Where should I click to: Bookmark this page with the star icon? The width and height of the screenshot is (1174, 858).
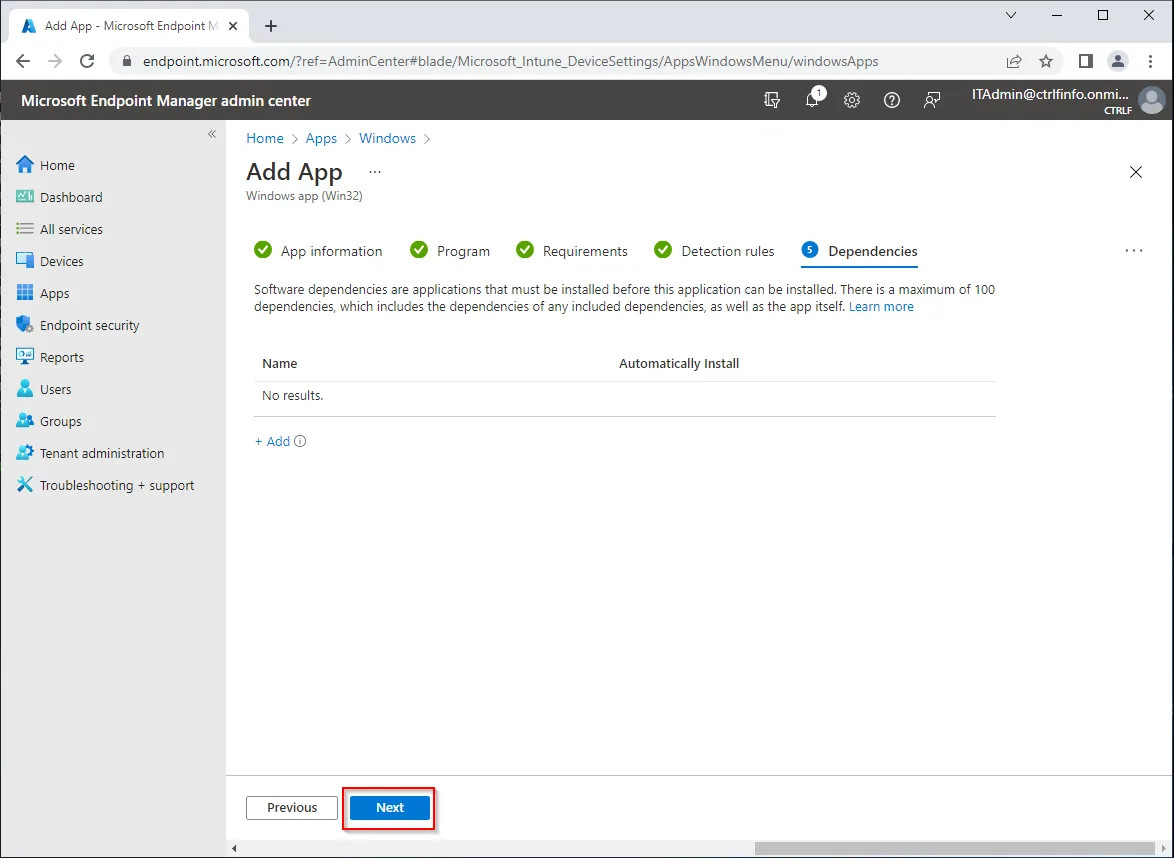[x=1046, y=61]
